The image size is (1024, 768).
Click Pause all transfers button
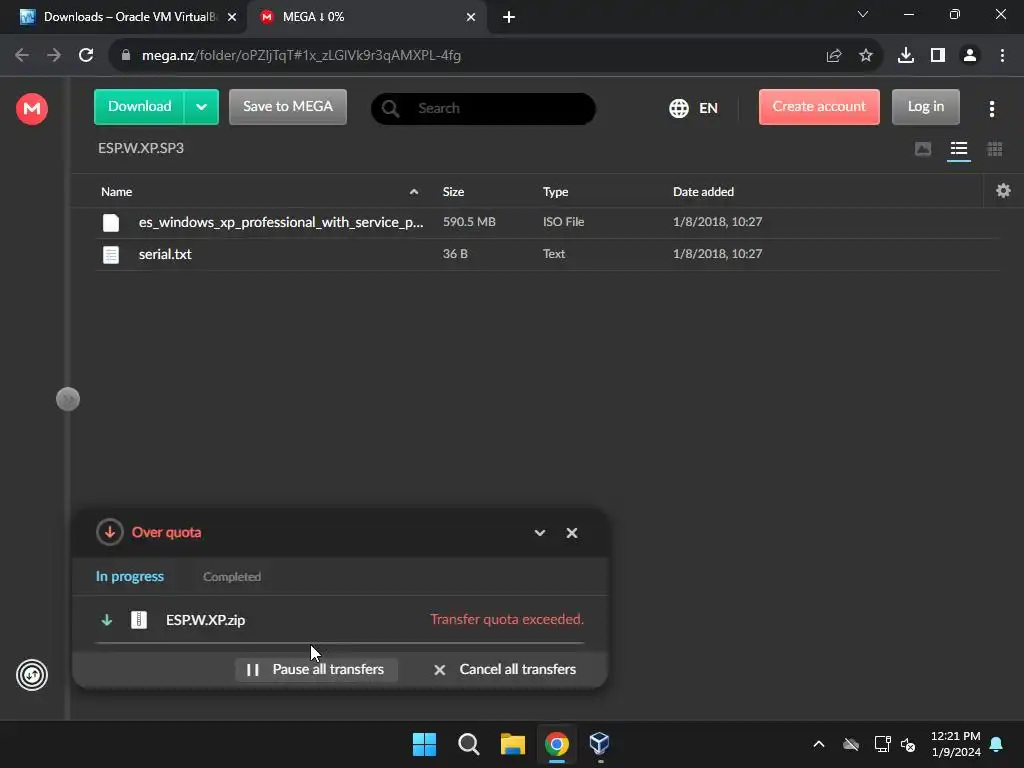coord(316,669)
